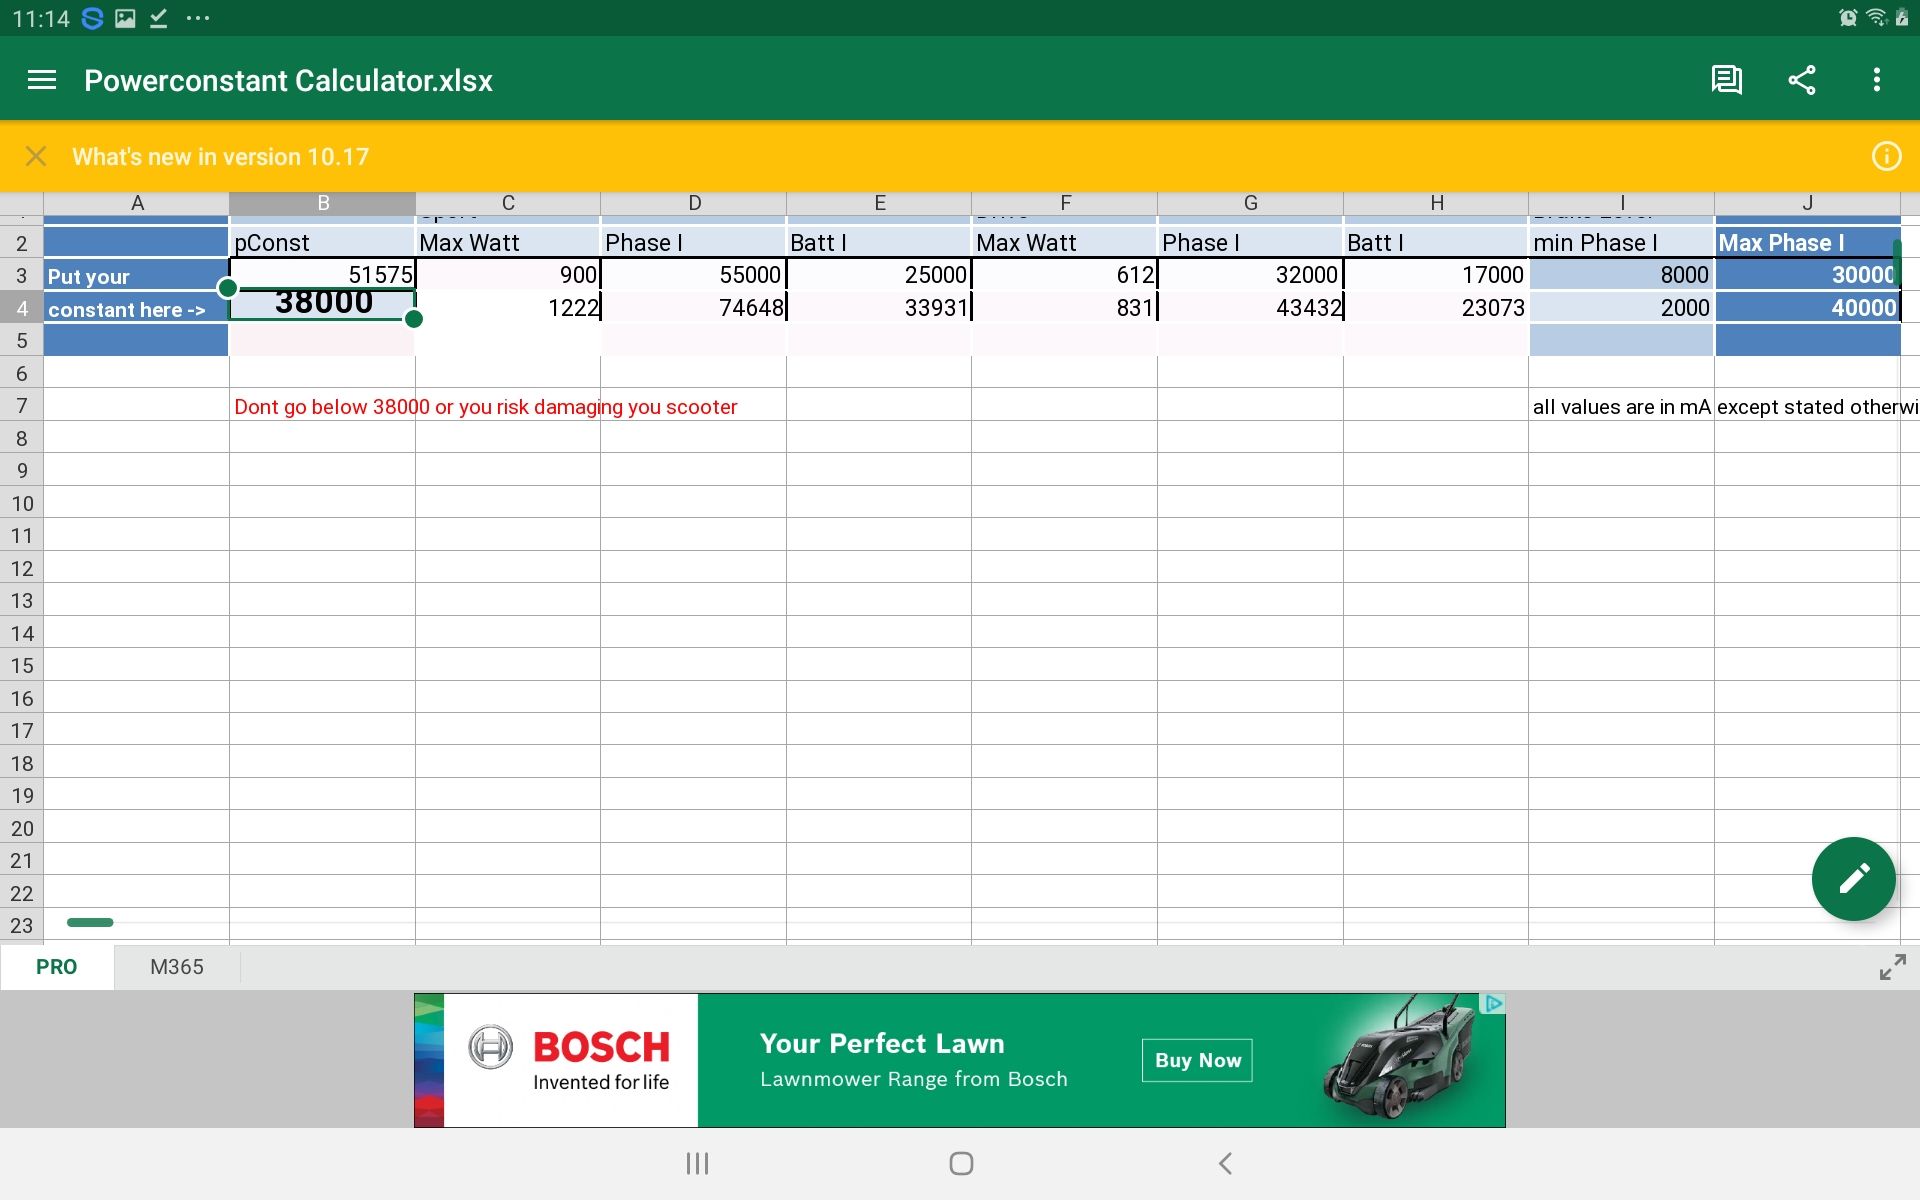1920x1200 pixels.
Task: Close ad via AdChoices icon
Action: pos(1493,1004)
